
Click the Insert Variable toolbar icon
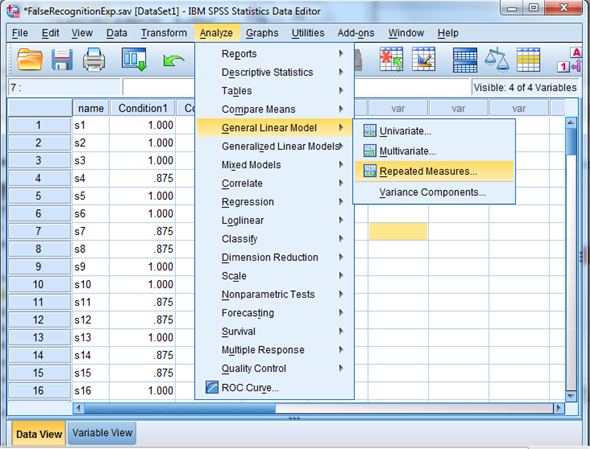pyautogui.click(x=423, y=59)
